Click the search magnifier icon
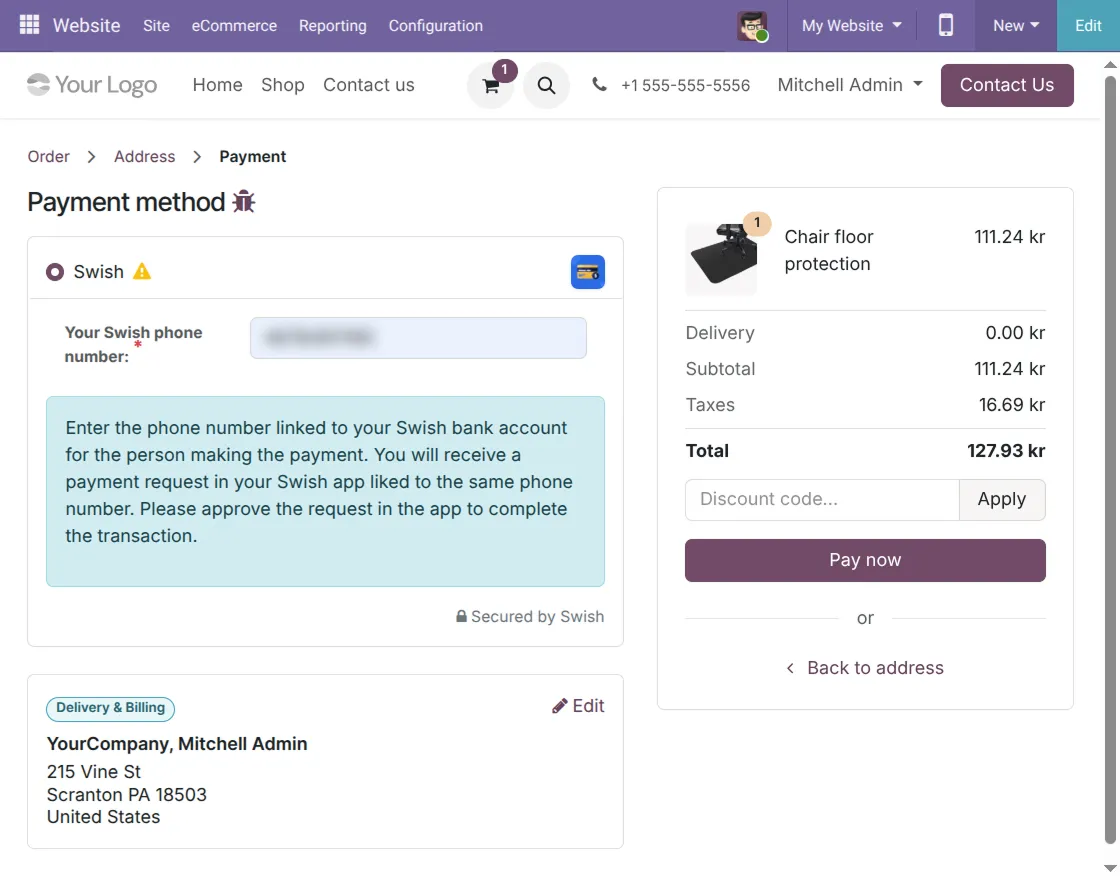The image size is (1120, 880). (x=546, y=86)
